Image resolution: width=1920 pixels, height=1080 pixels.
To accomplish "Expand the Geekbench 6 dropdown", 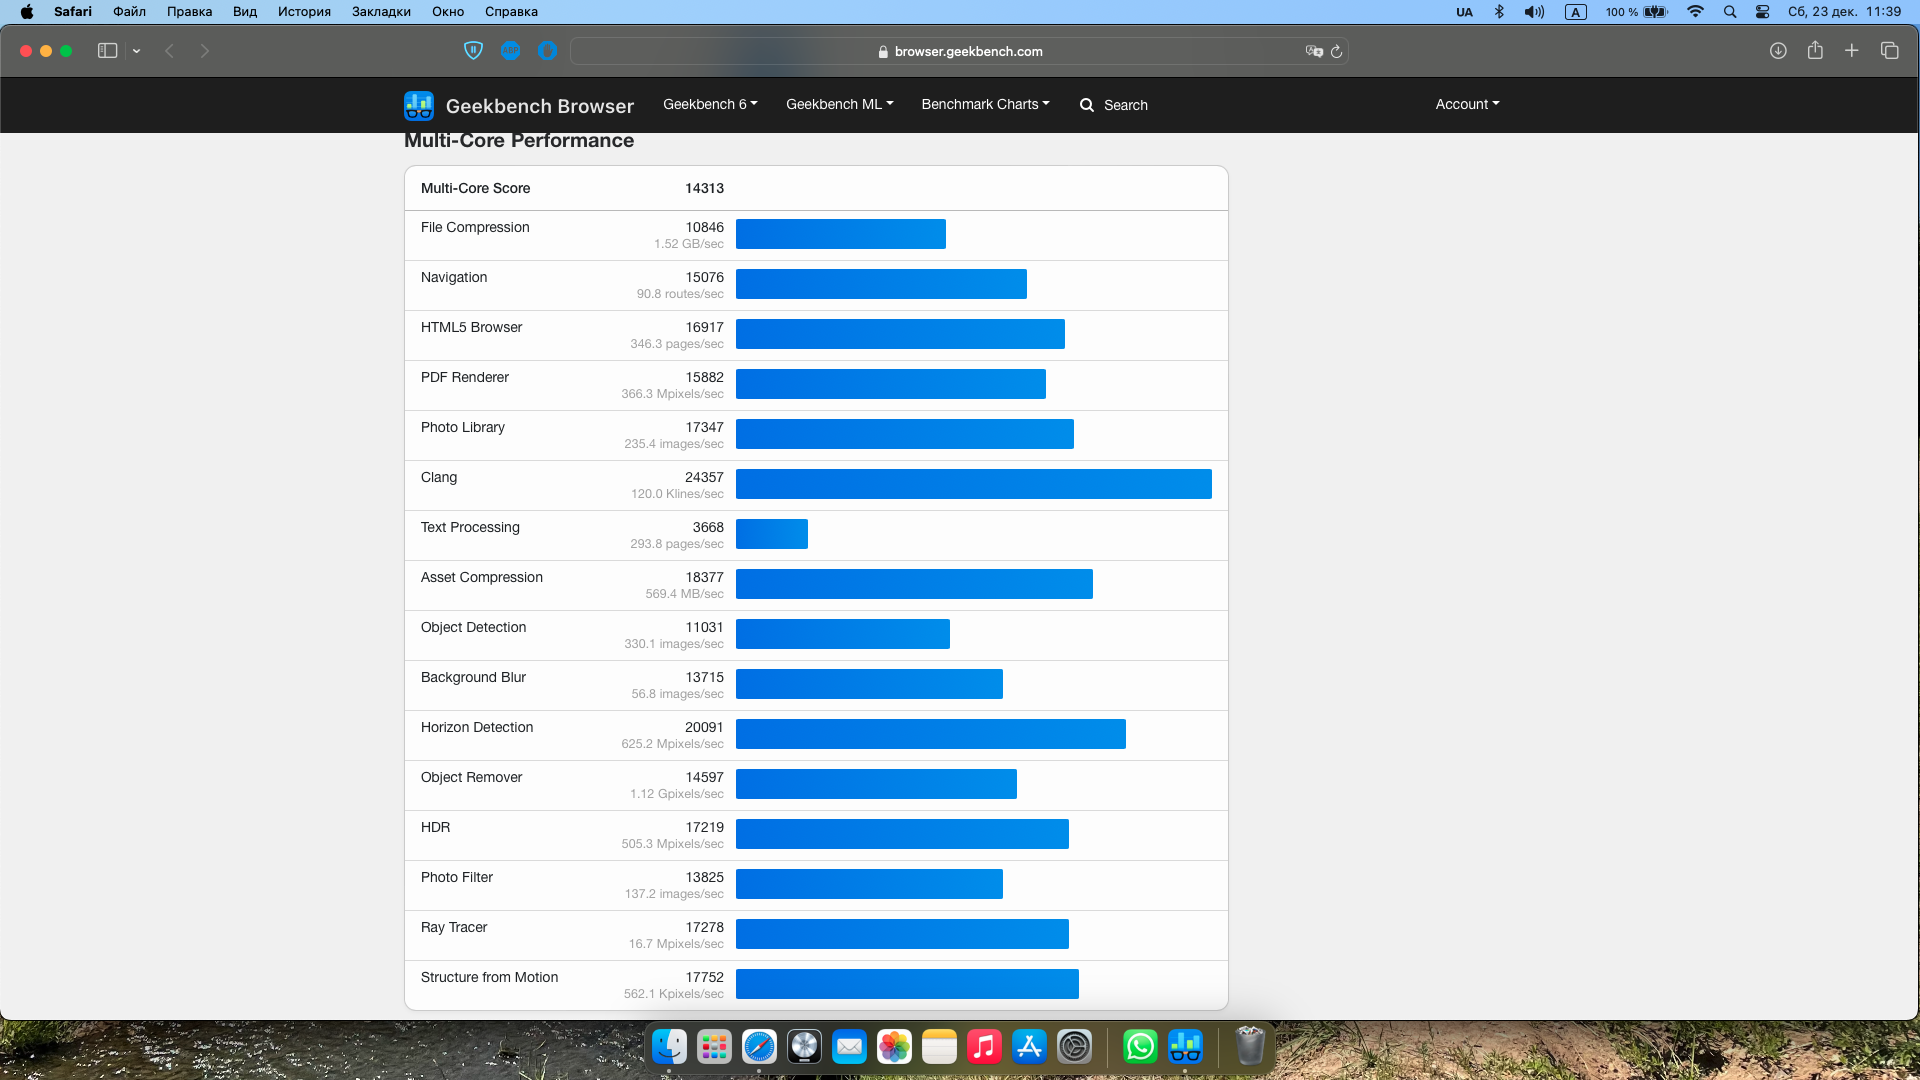I will point(710,104).
